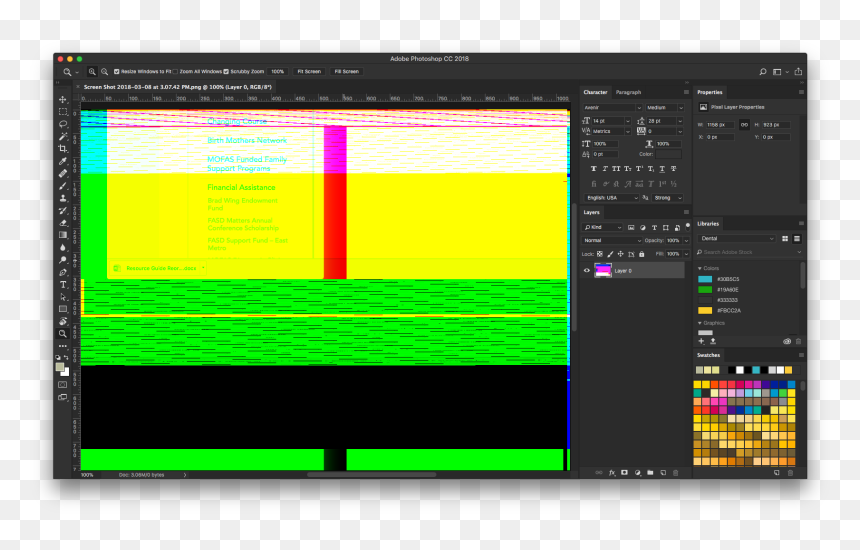
Task: Toggle width-height link in Properties
Action: pos(744,125)
